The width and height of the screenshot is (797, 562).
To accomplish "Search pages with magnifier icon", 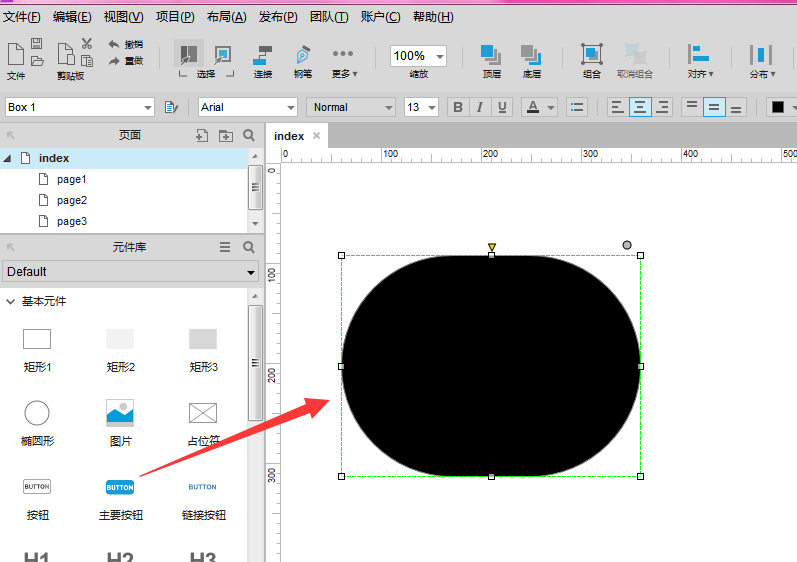I will (249, 135).
